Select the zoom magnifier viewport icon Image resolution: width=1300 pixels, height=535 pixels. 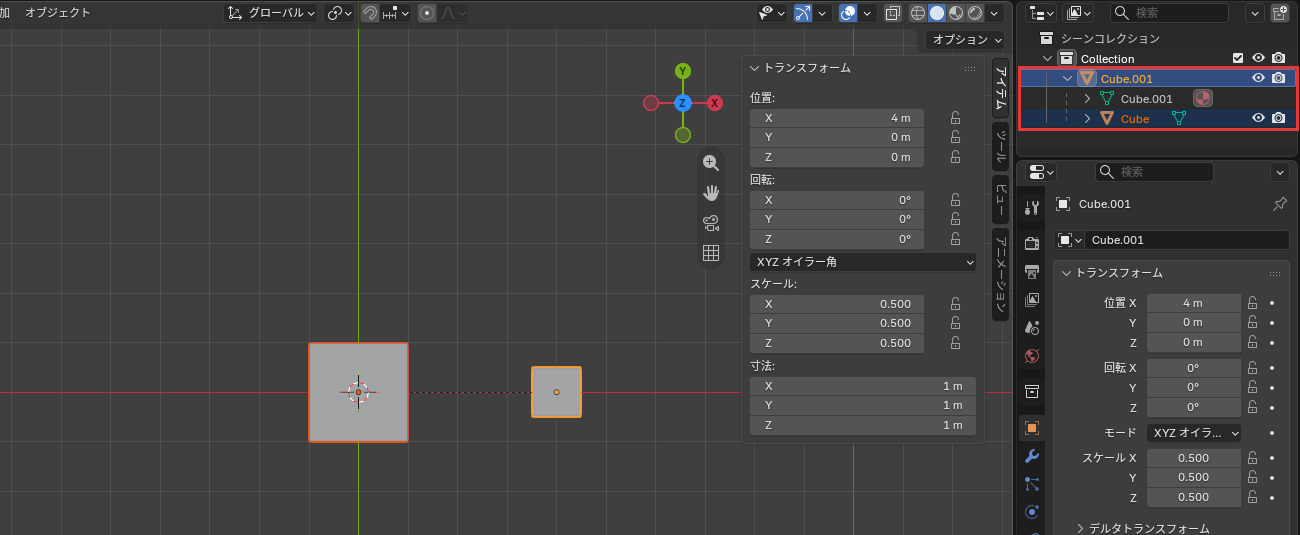[711, 163]
